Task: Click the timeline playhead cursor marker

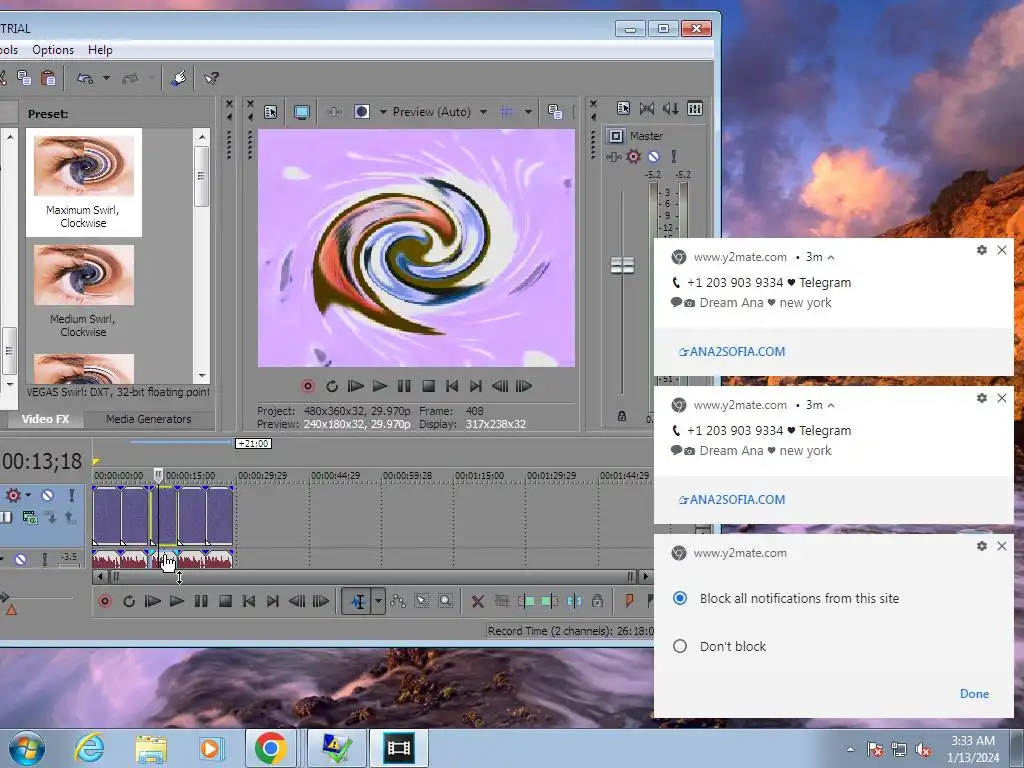Action: (158, 475)
